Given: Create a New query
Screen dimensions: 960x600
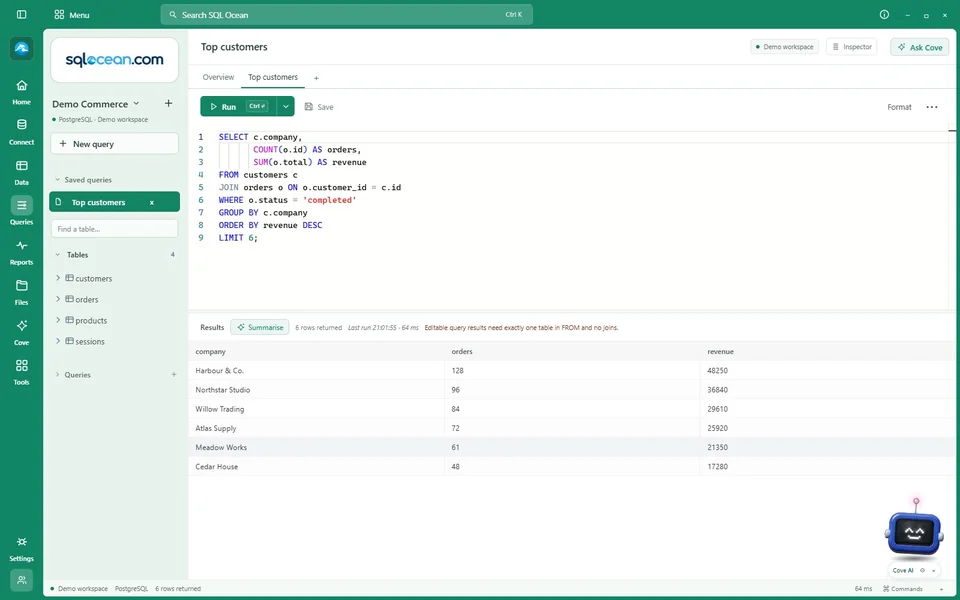Looking at the screenshot, I should click(114, 144).
